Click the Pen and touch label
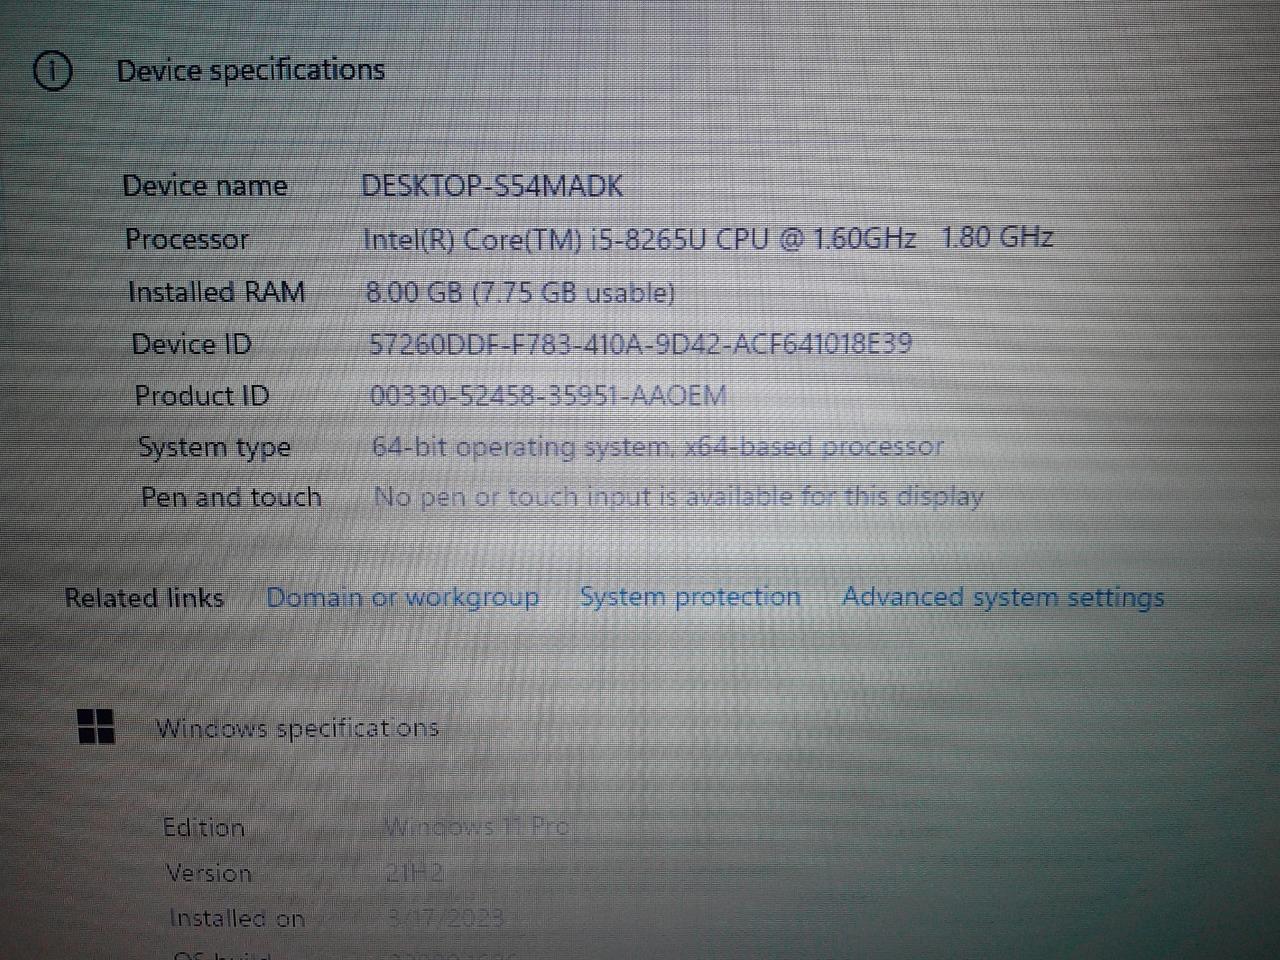Image resolution: width=1280 pixels, height=960 pixels. pos(231,497)
